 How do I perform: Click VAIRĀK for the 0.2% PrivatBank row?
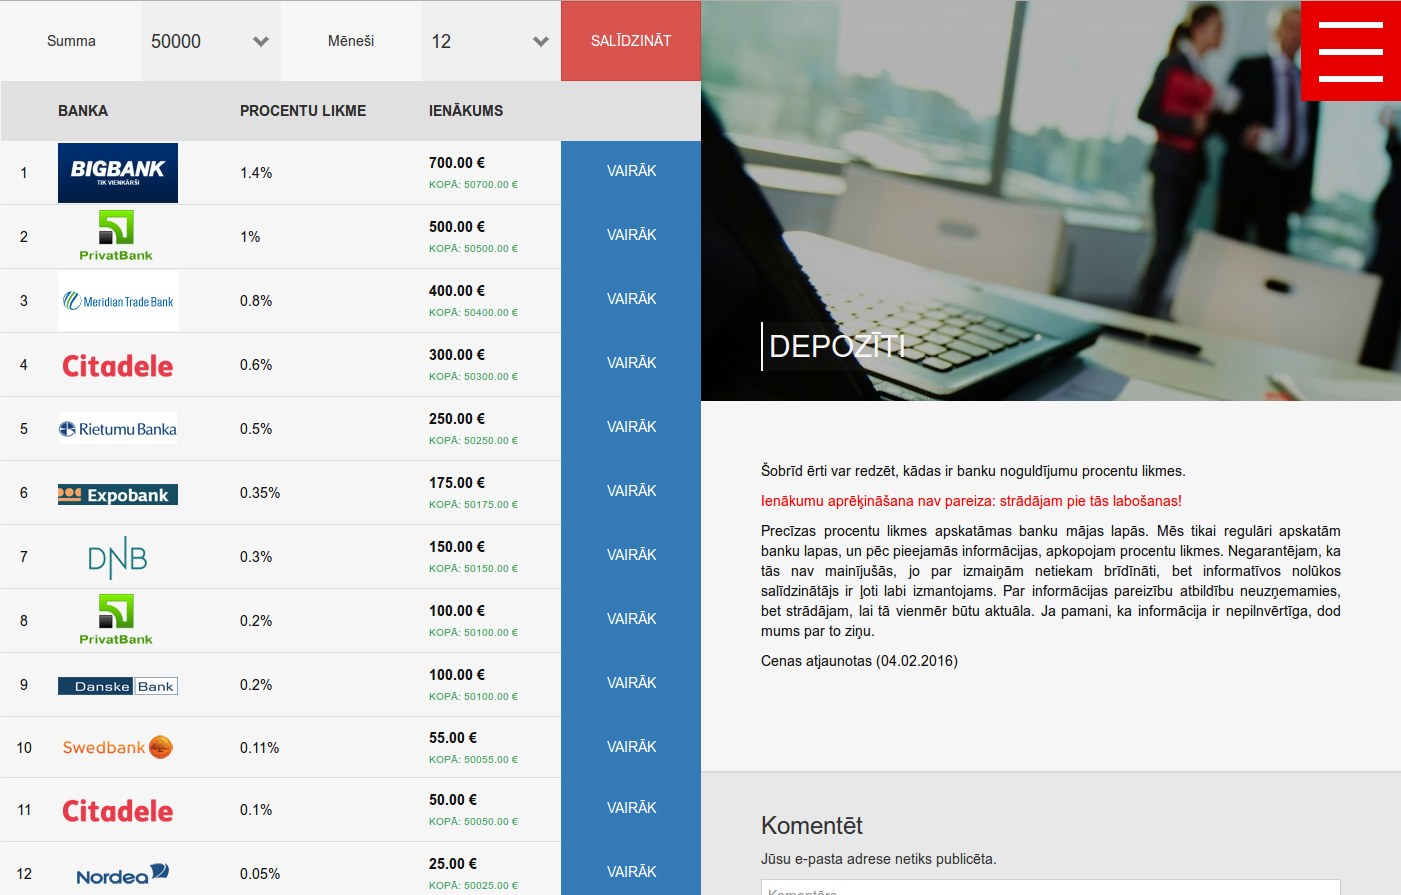(x=631, y=620)
